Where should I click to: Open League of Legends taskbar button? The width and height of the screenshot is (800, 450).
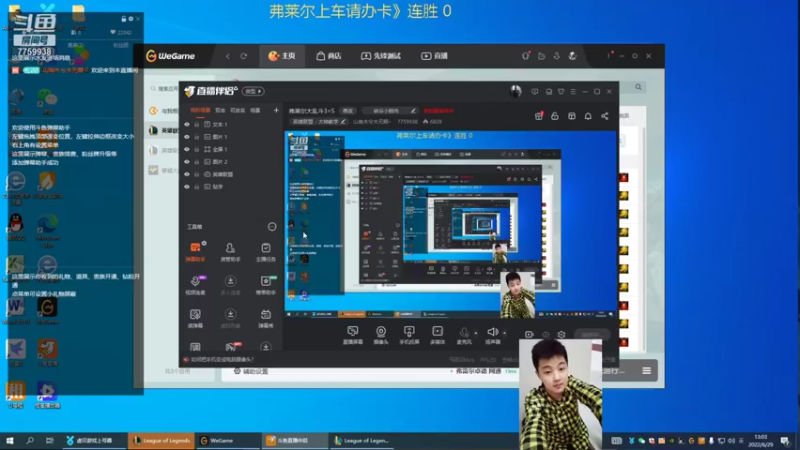click(x=161, y=440)
